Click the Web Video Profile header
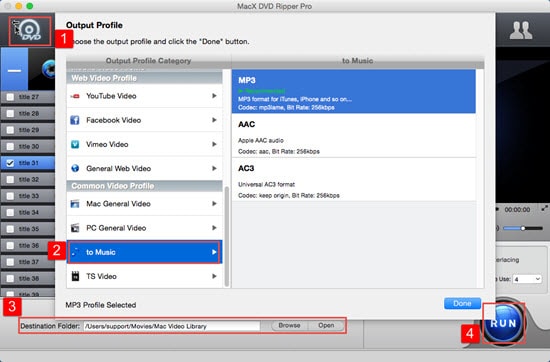The height and width of the screenshot is (362, 550). [x=145, y=78]
